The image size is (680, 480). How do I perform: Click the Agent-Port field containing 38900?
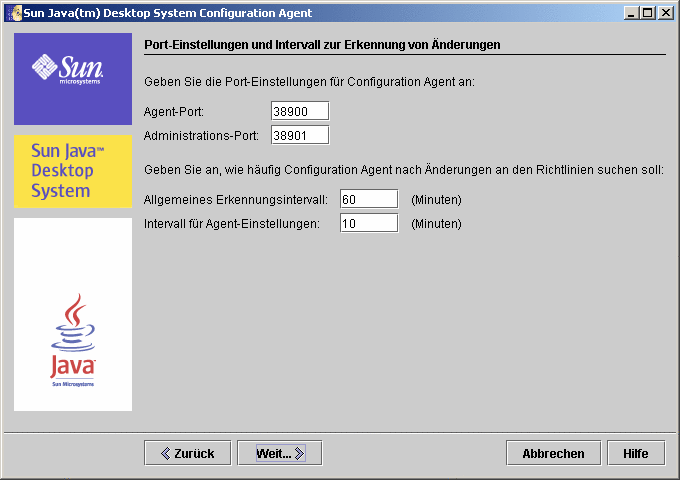tap(300, 111)
